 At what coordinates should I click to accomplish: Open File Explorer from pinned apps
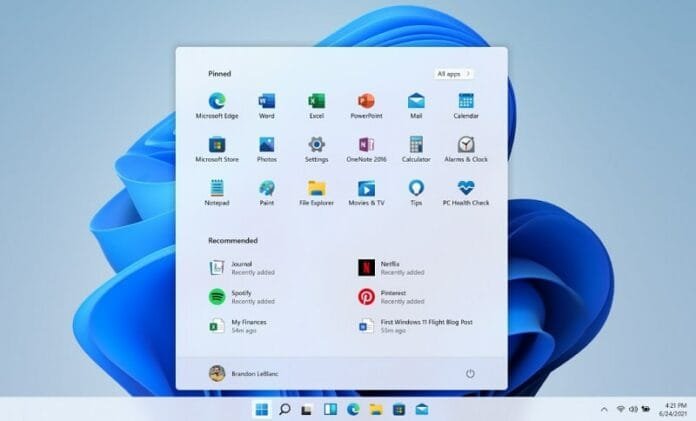pyautogui.click(x=316, y=193)
